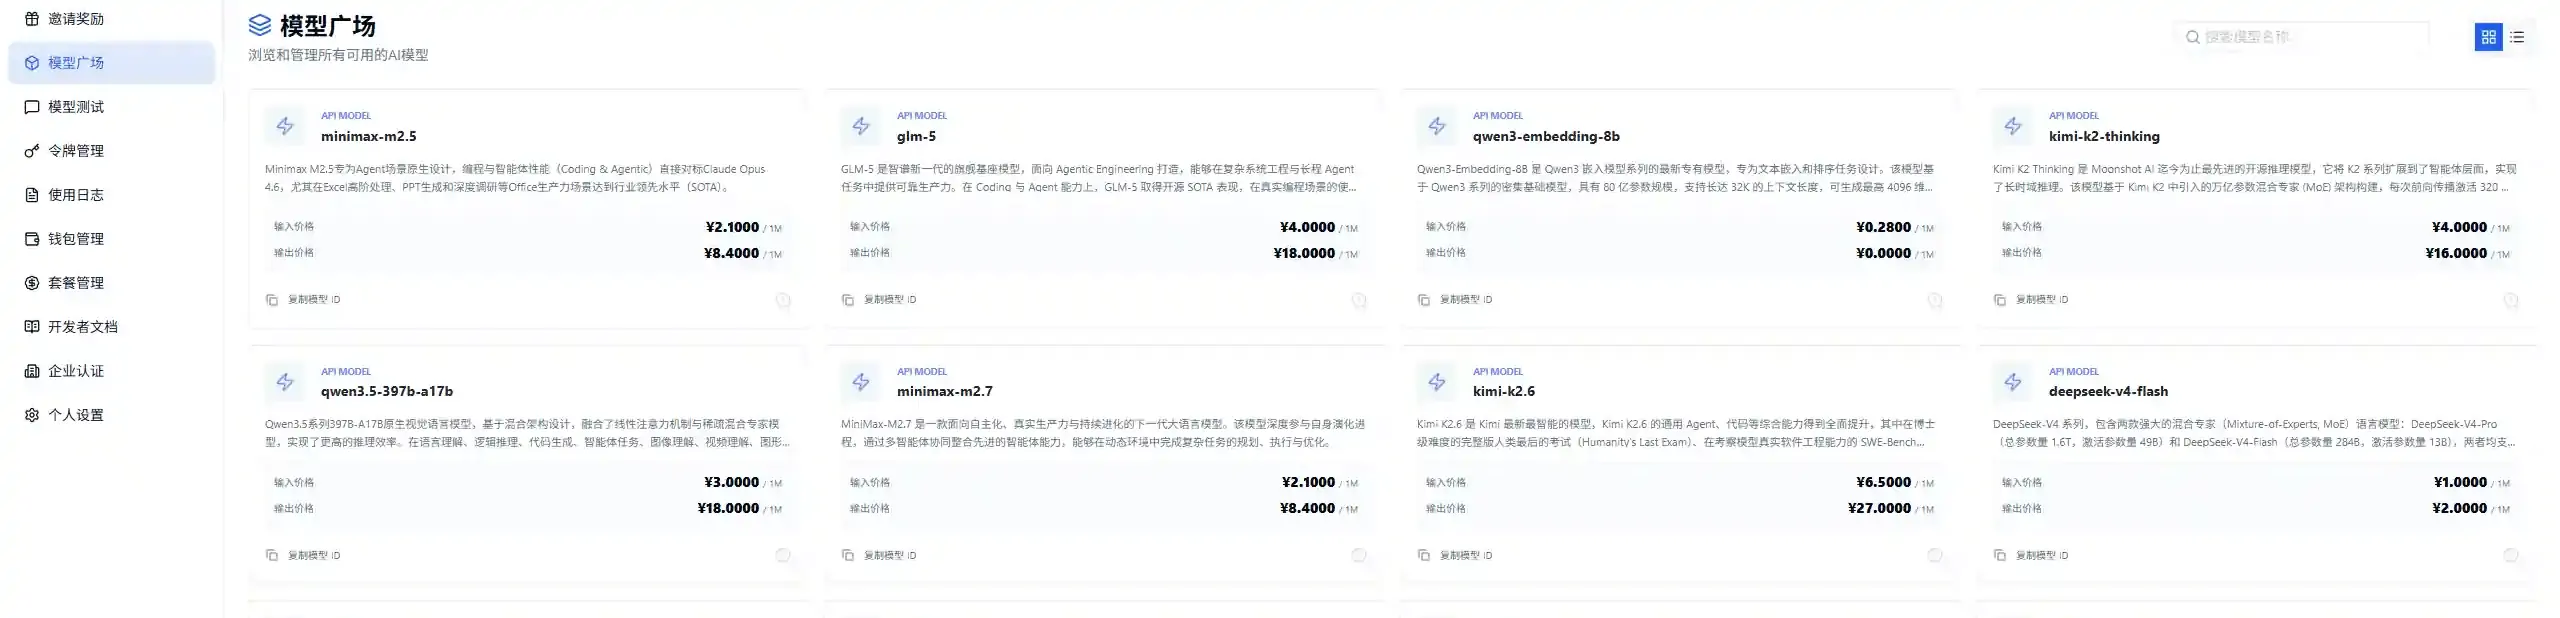Click the lightning icon on deepseek-v4-flash card
This screenshot has height=618, width=2560.
pyautogui.click(x=2013, y=382)
